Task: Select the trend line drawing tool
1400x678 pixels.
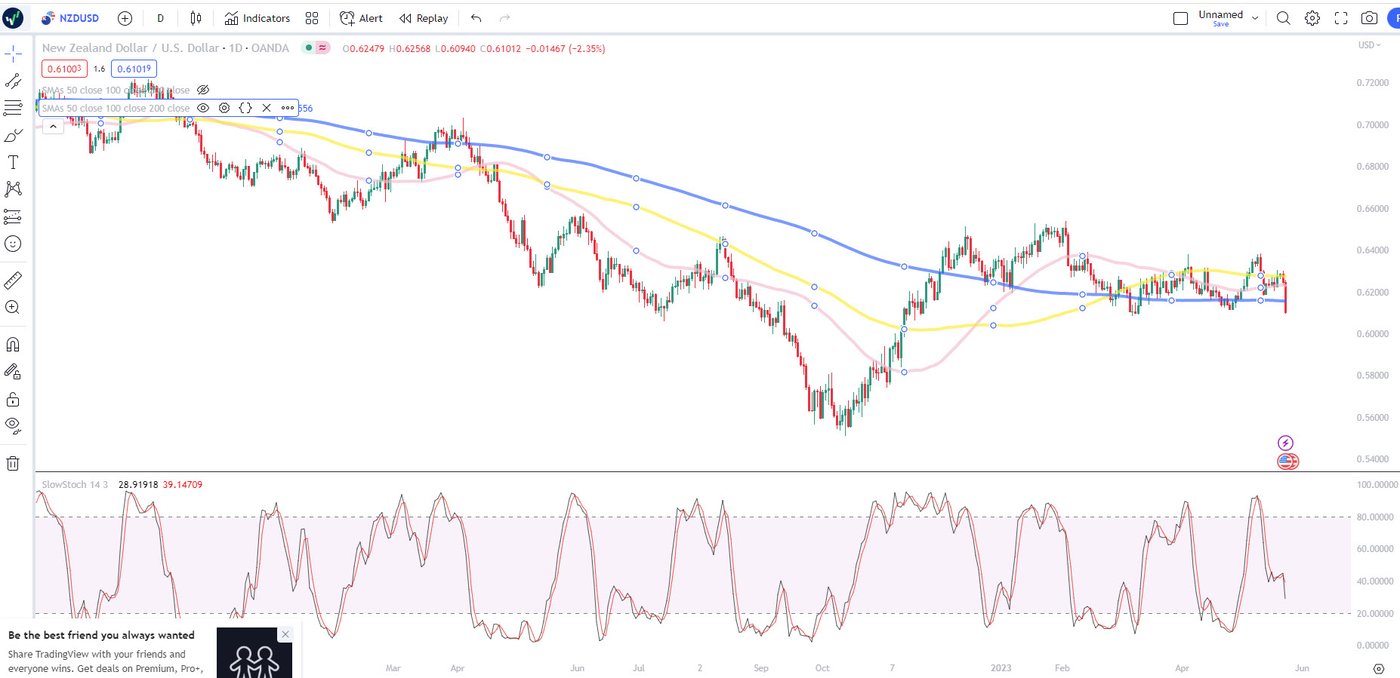Action: point(13,81)
